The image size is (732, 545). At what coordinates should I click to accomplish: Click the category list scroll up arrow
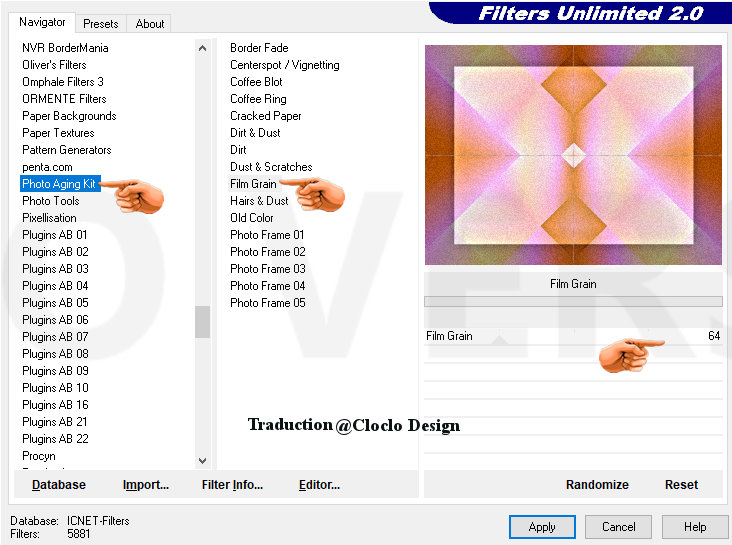pos(202,48)
